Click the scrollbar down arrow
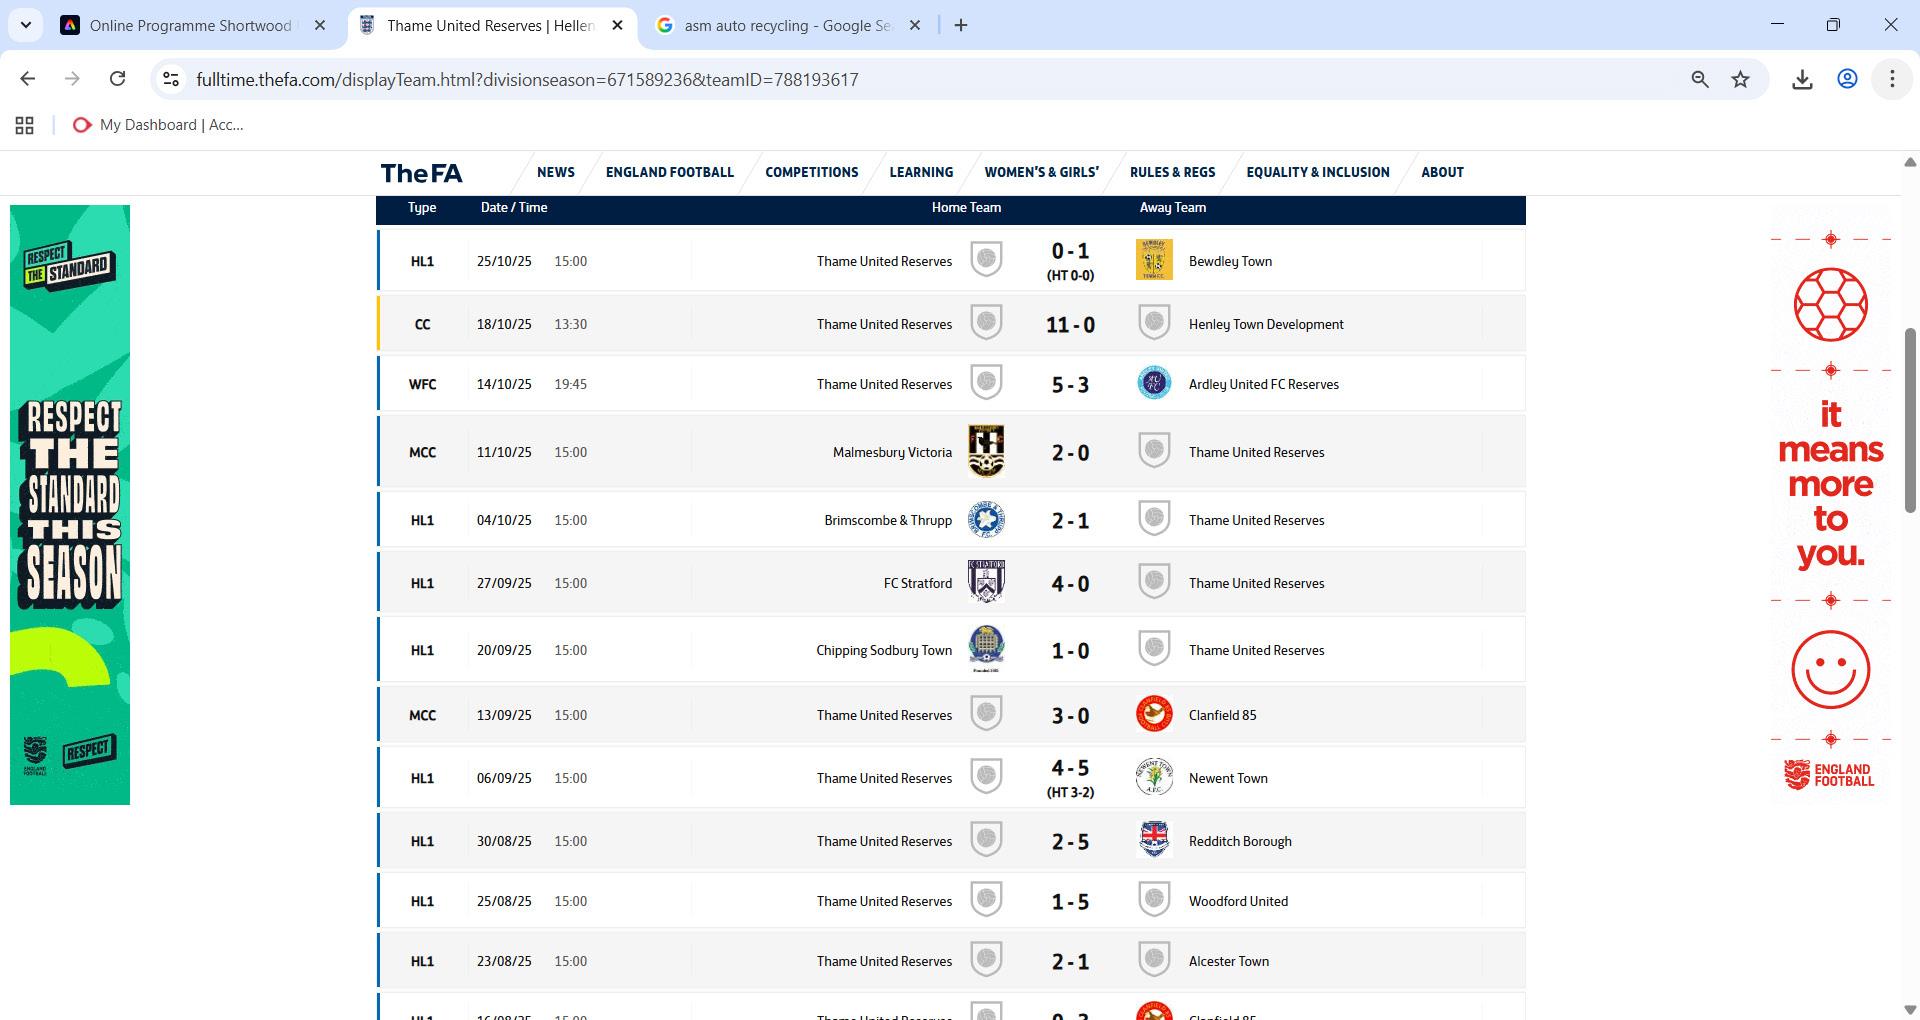 click(1910, 1009)
